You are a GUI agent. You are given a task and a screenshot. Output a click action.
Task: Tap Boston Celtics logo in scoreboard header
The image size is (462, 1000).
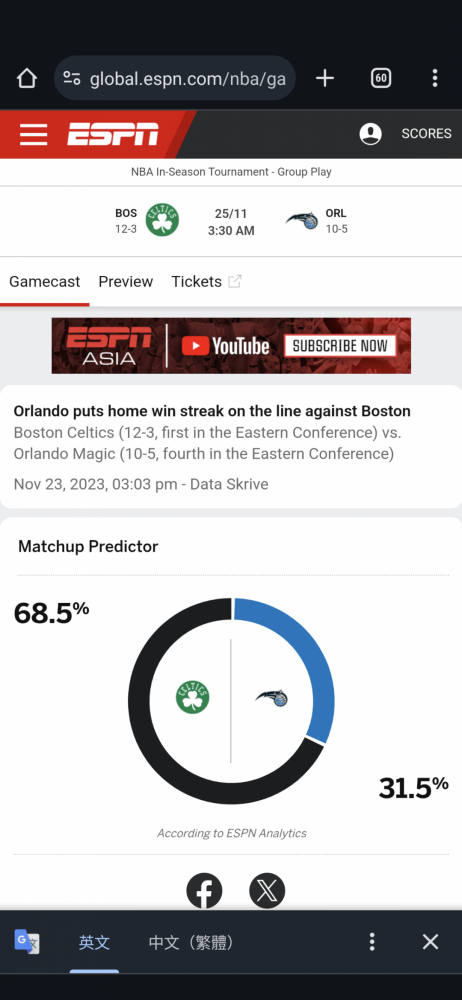(162, 220)
